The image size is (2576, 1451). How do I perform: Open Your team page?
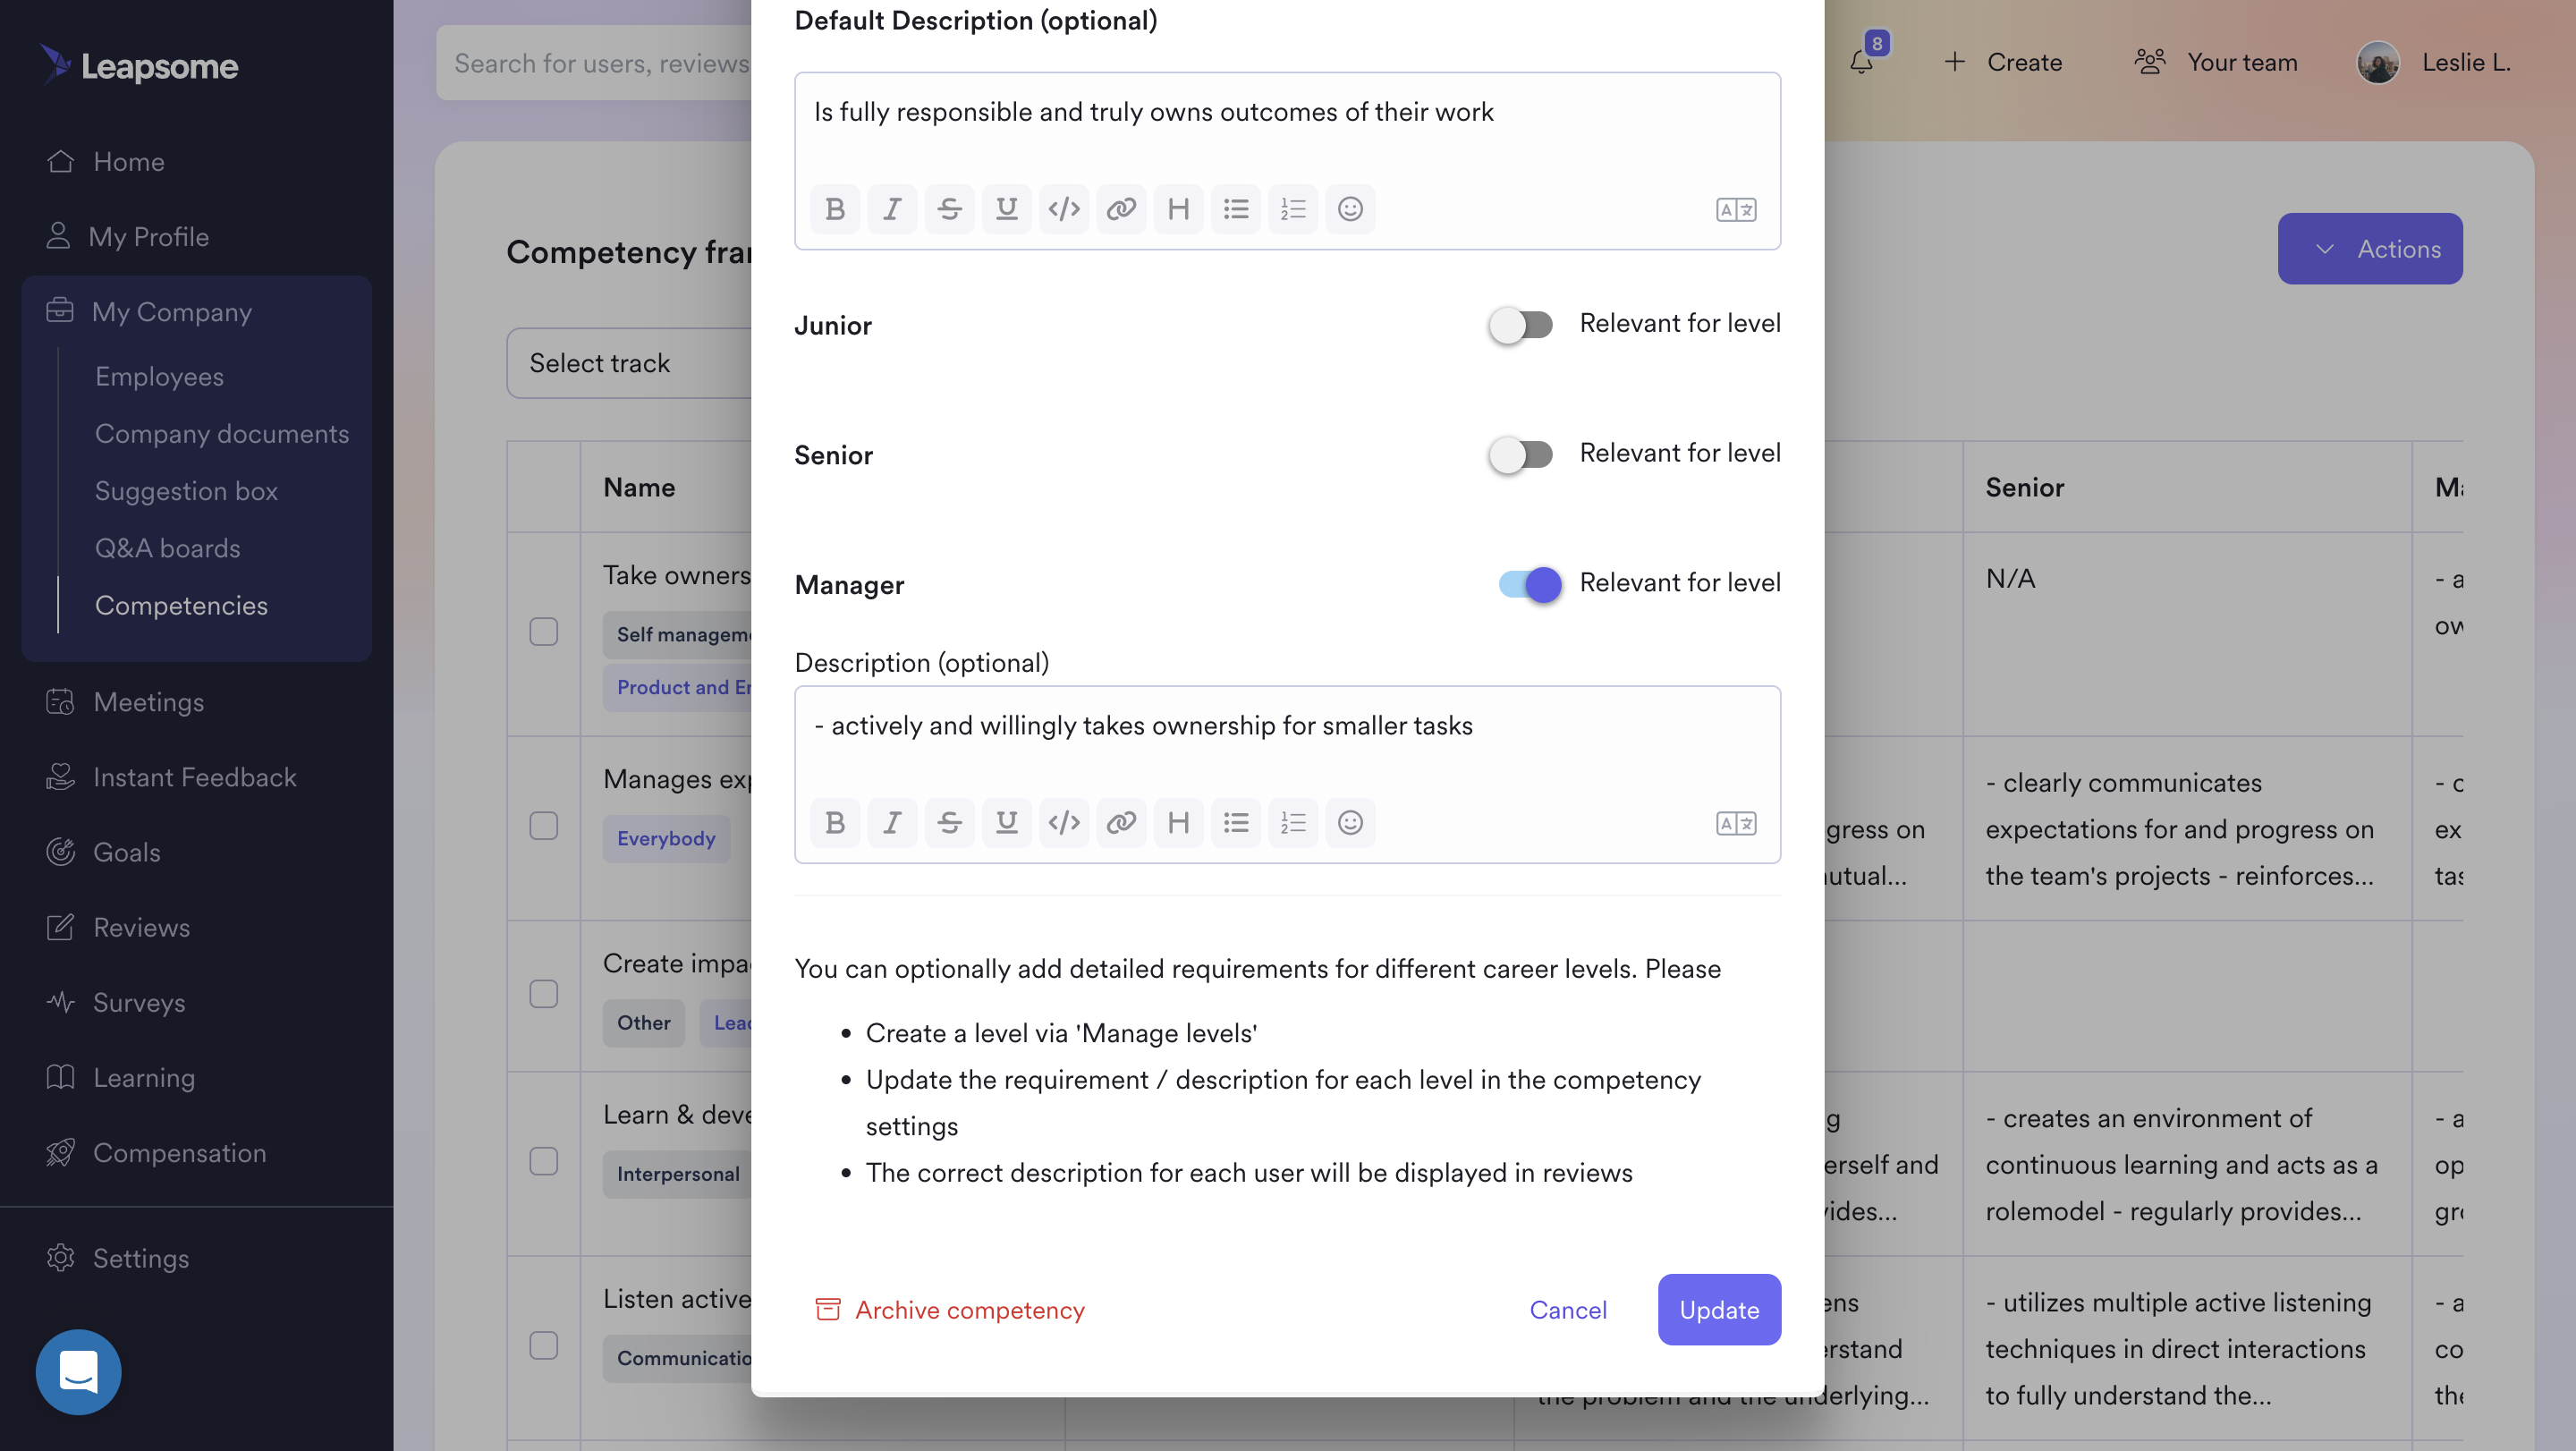pyautogui.click(x=2216, y=62)
